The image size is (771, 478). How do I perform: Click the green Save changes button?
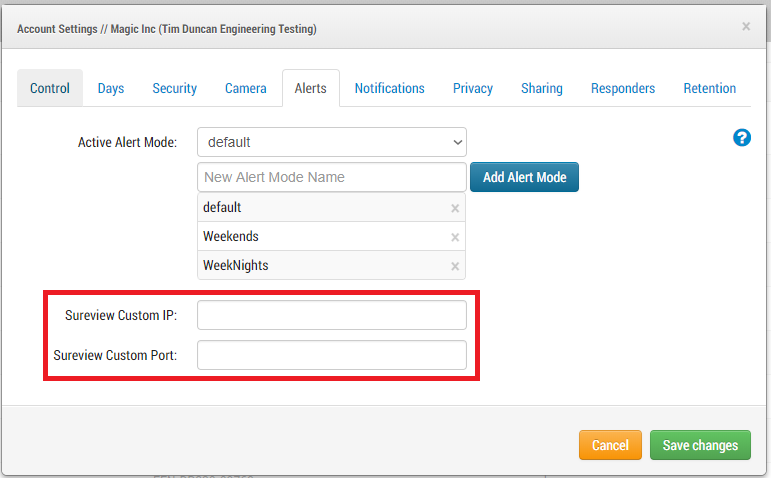(x=700, y=445)
